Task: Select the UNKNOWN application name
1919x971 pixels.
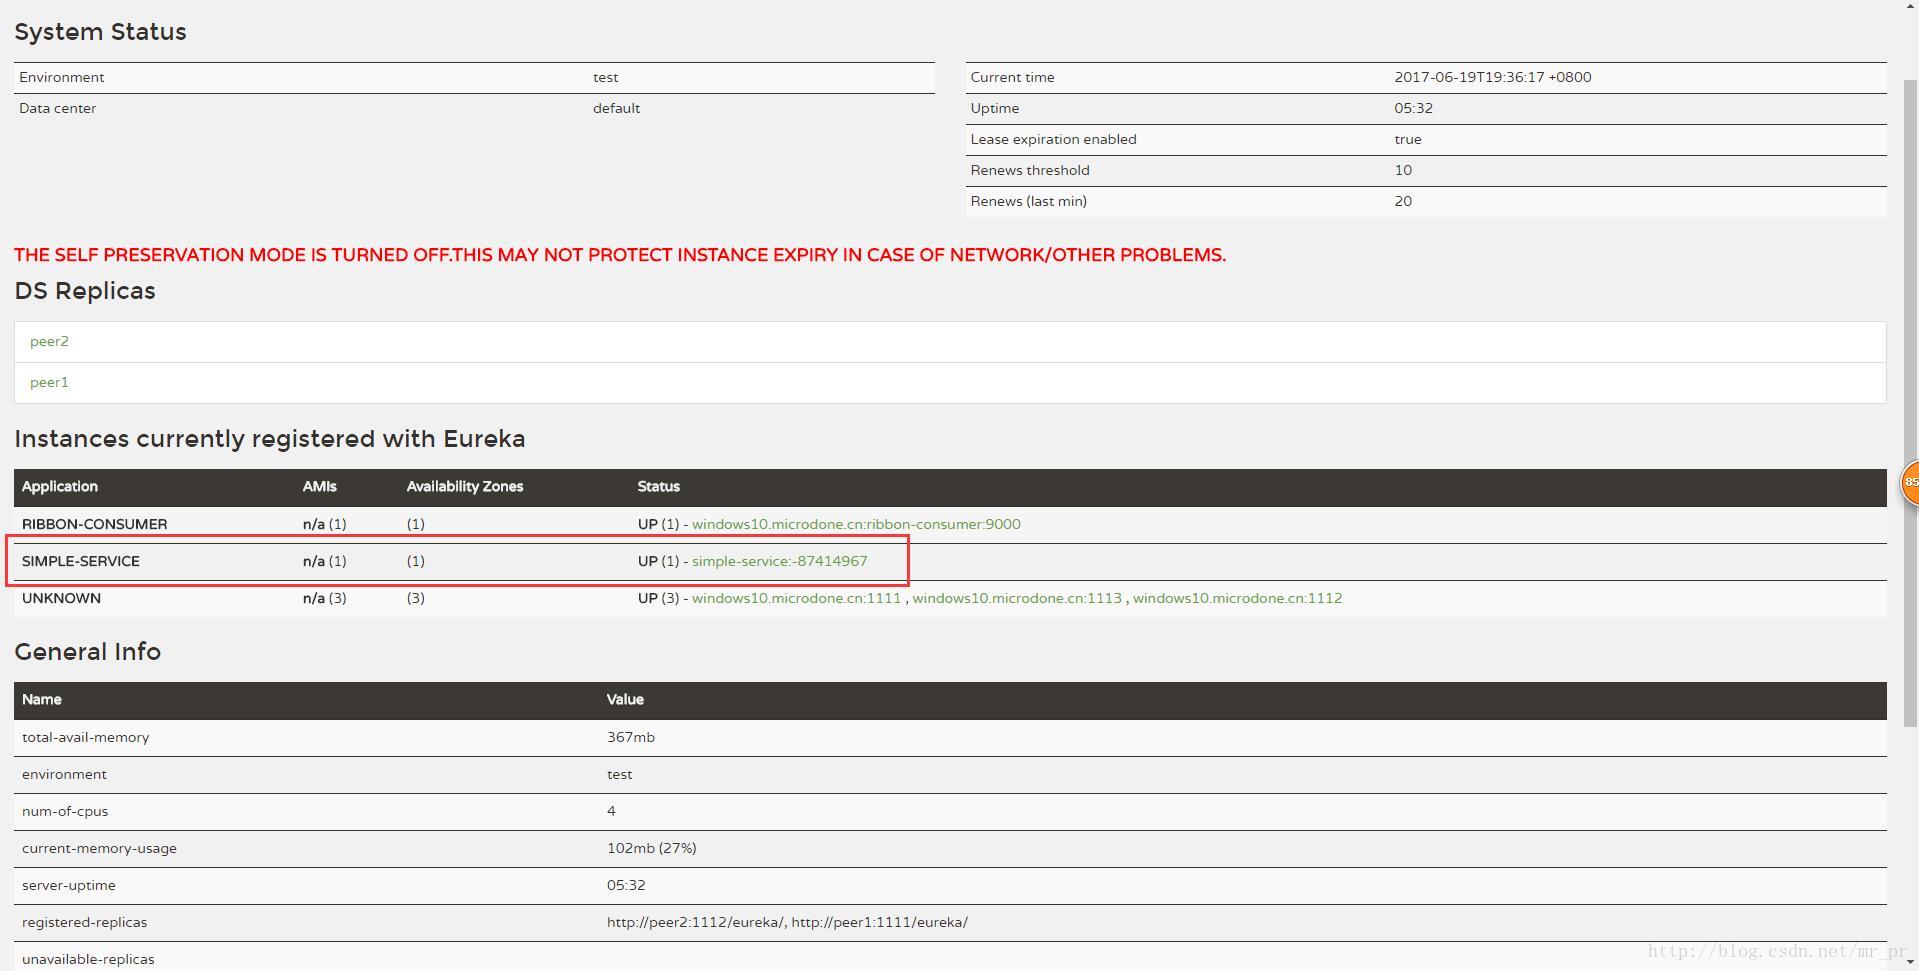Action: 61,598
